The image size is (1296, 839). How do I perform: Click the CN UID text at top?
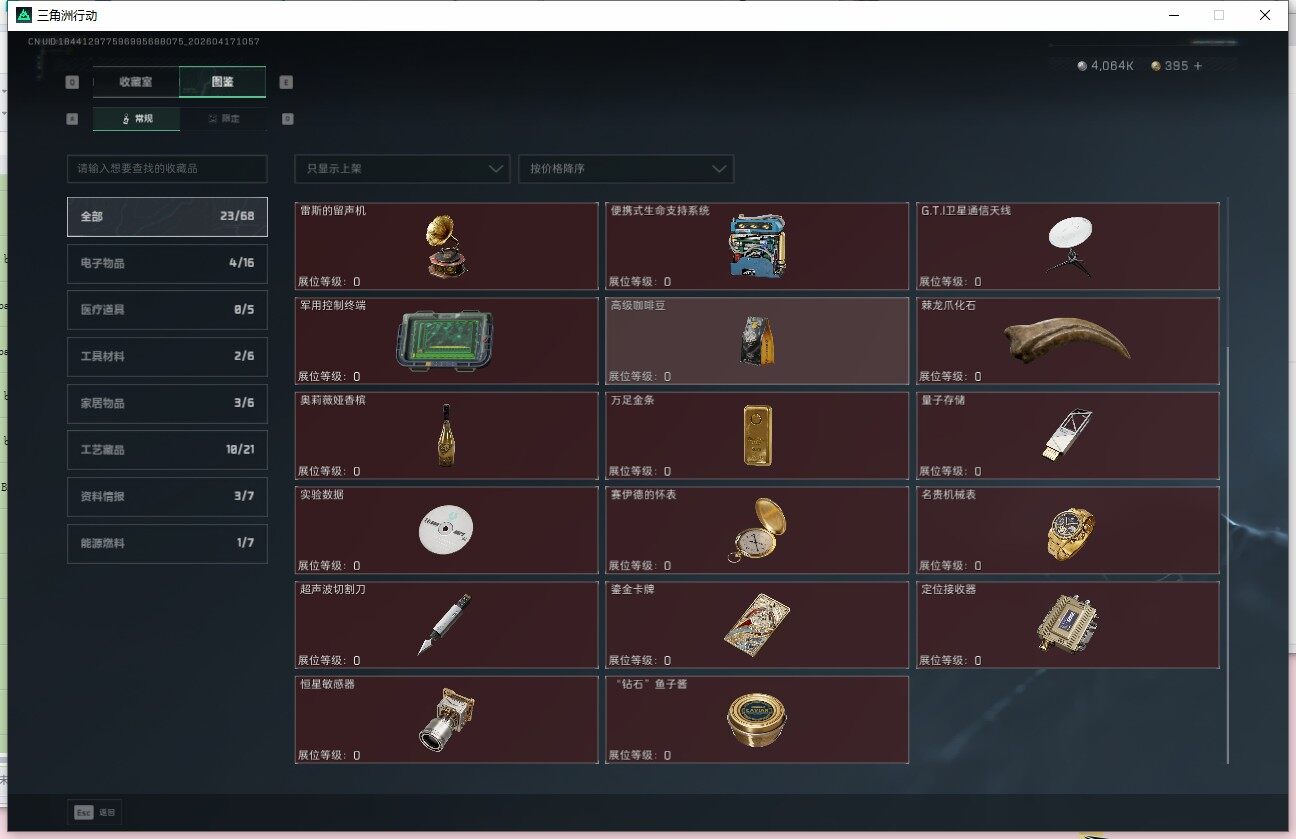coord(144,42)
